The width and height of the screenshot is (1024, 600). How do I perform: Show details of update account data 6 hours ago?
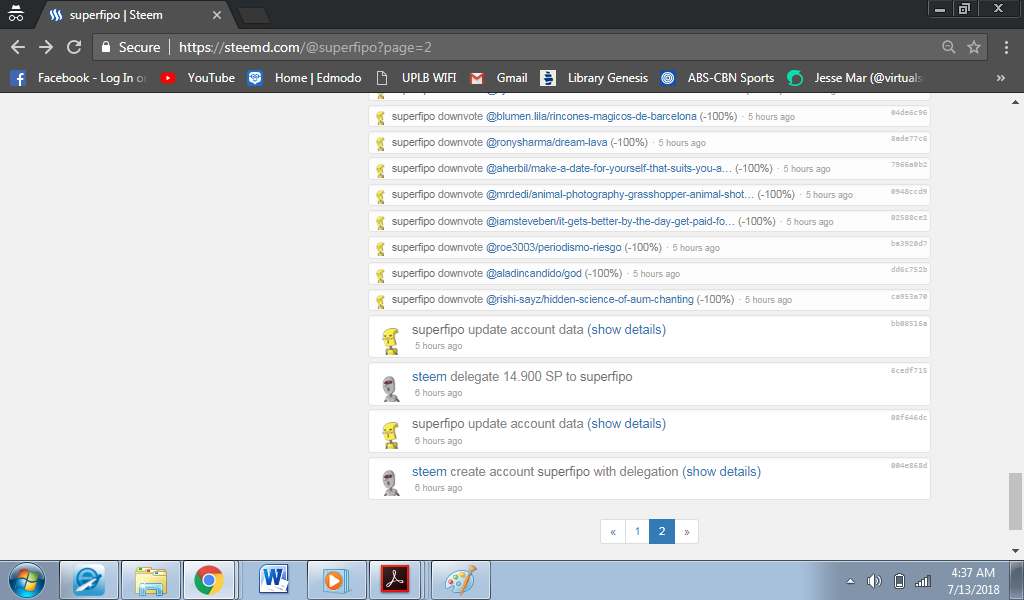626,424
